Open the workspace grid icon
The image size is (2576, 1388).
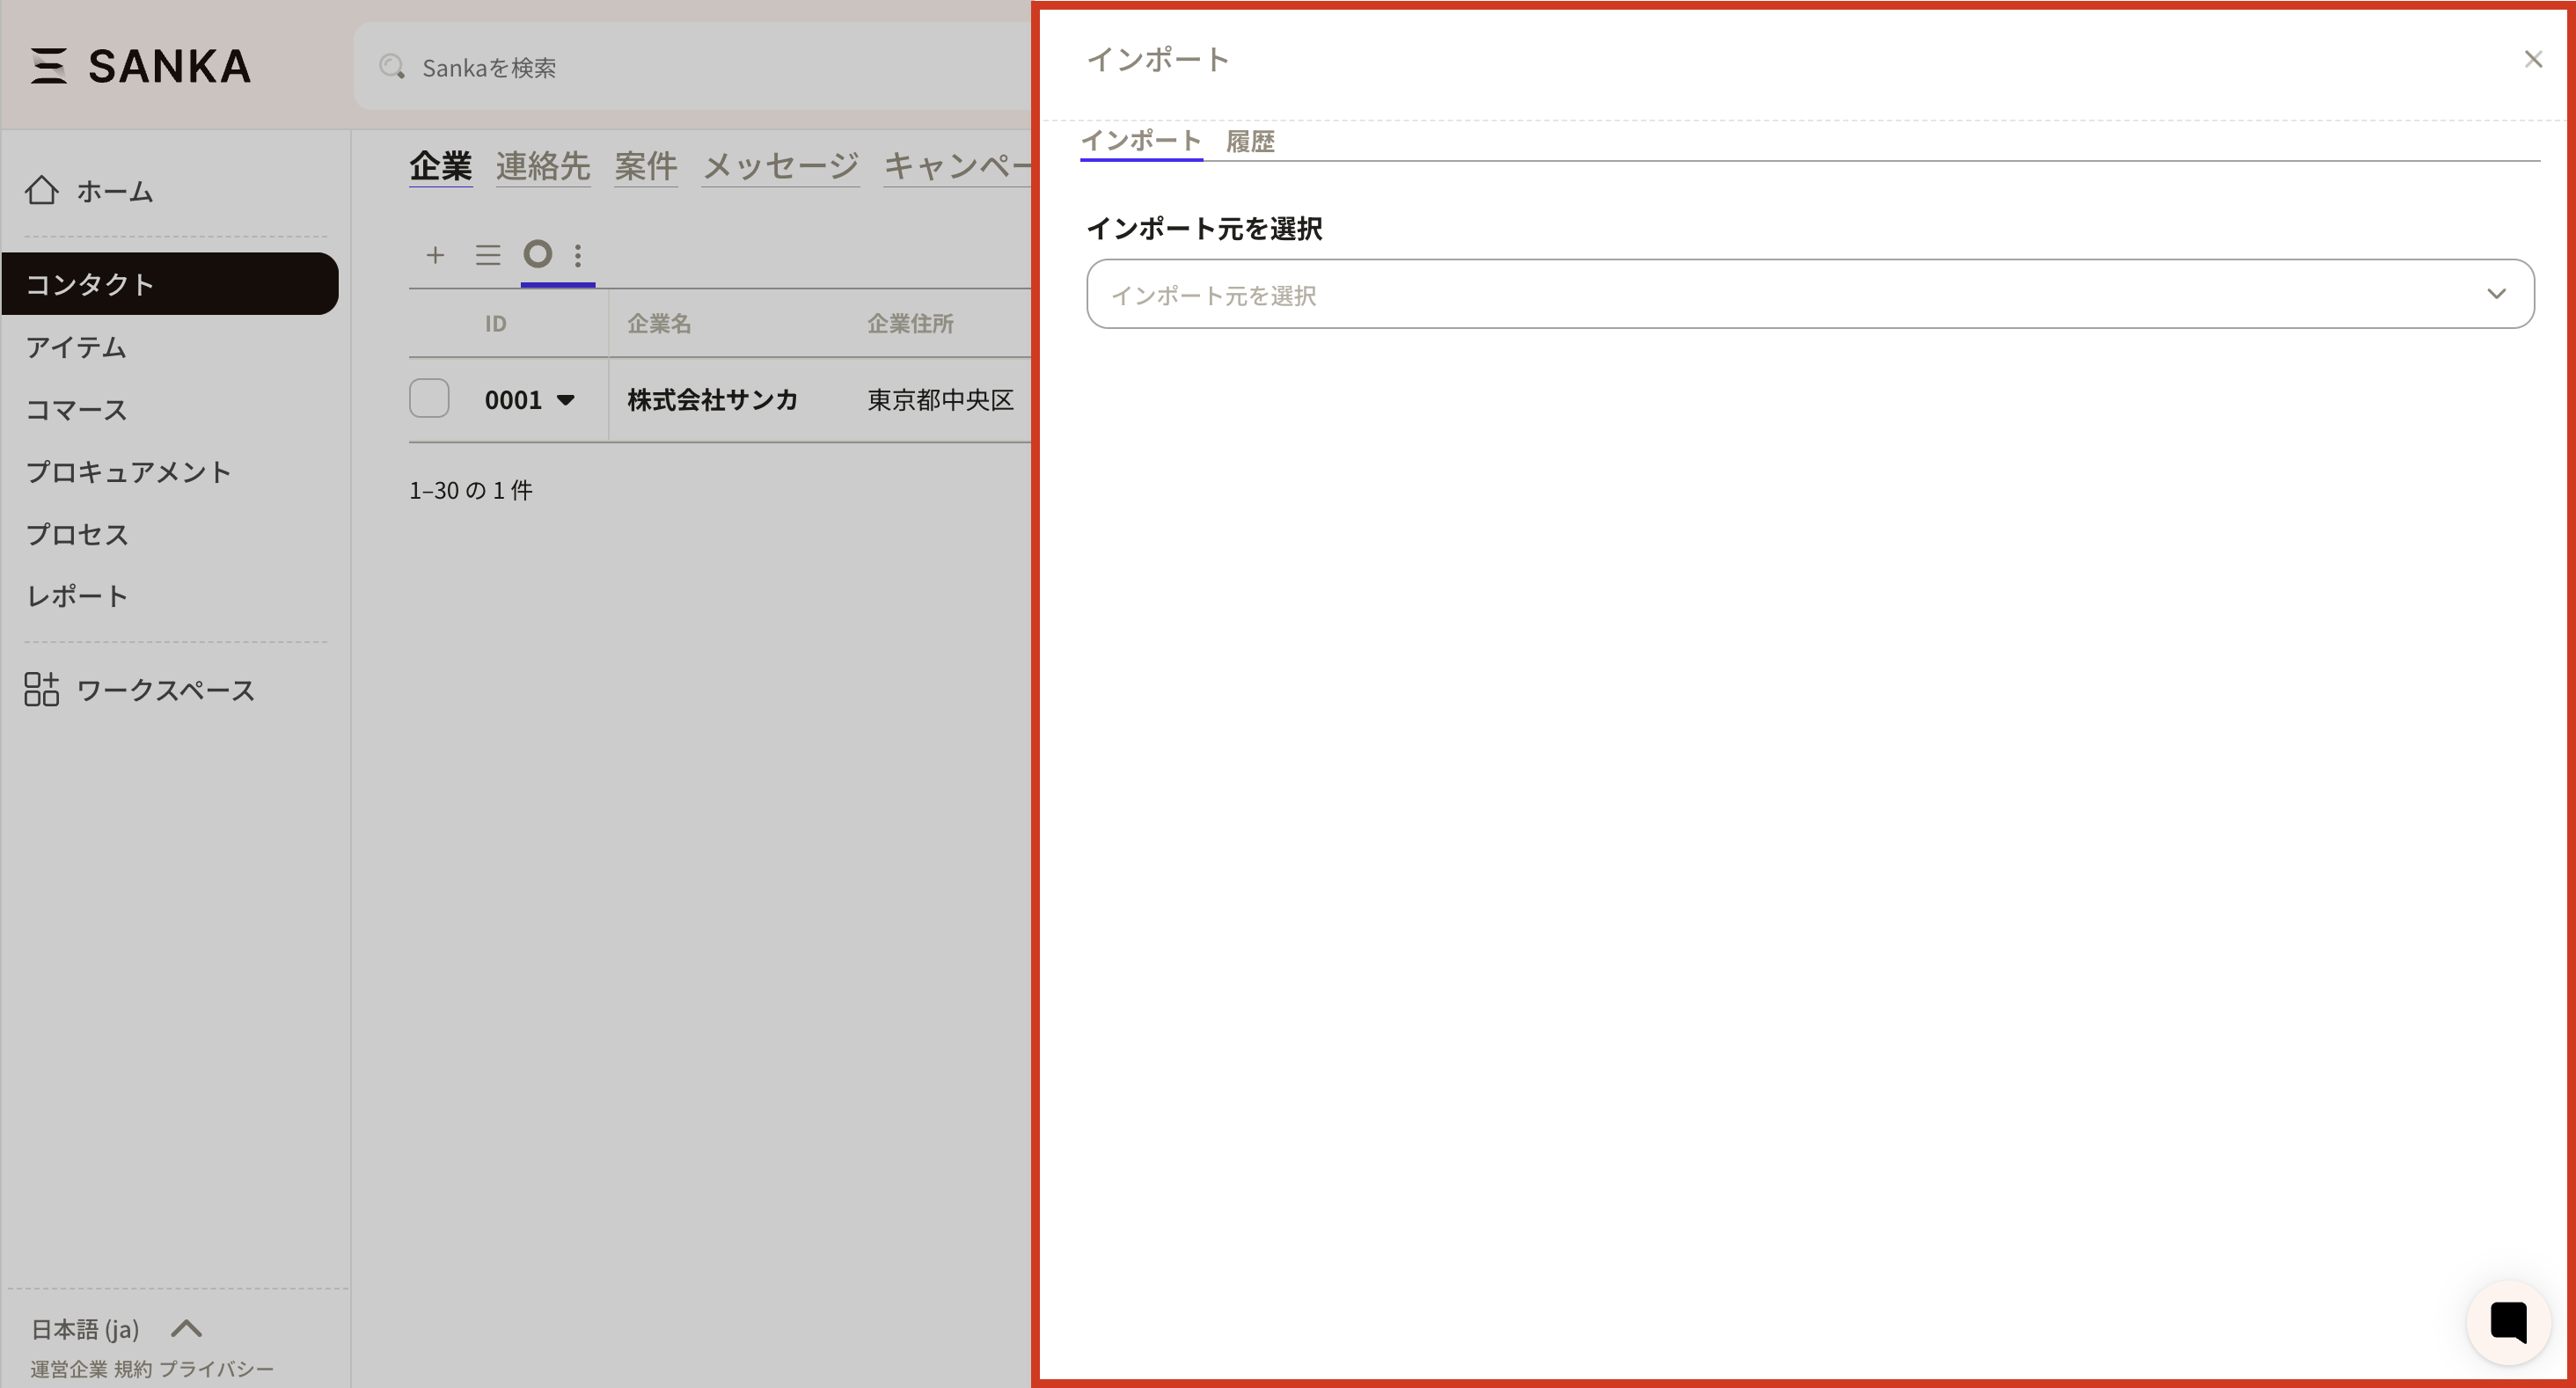click(42, 690)
